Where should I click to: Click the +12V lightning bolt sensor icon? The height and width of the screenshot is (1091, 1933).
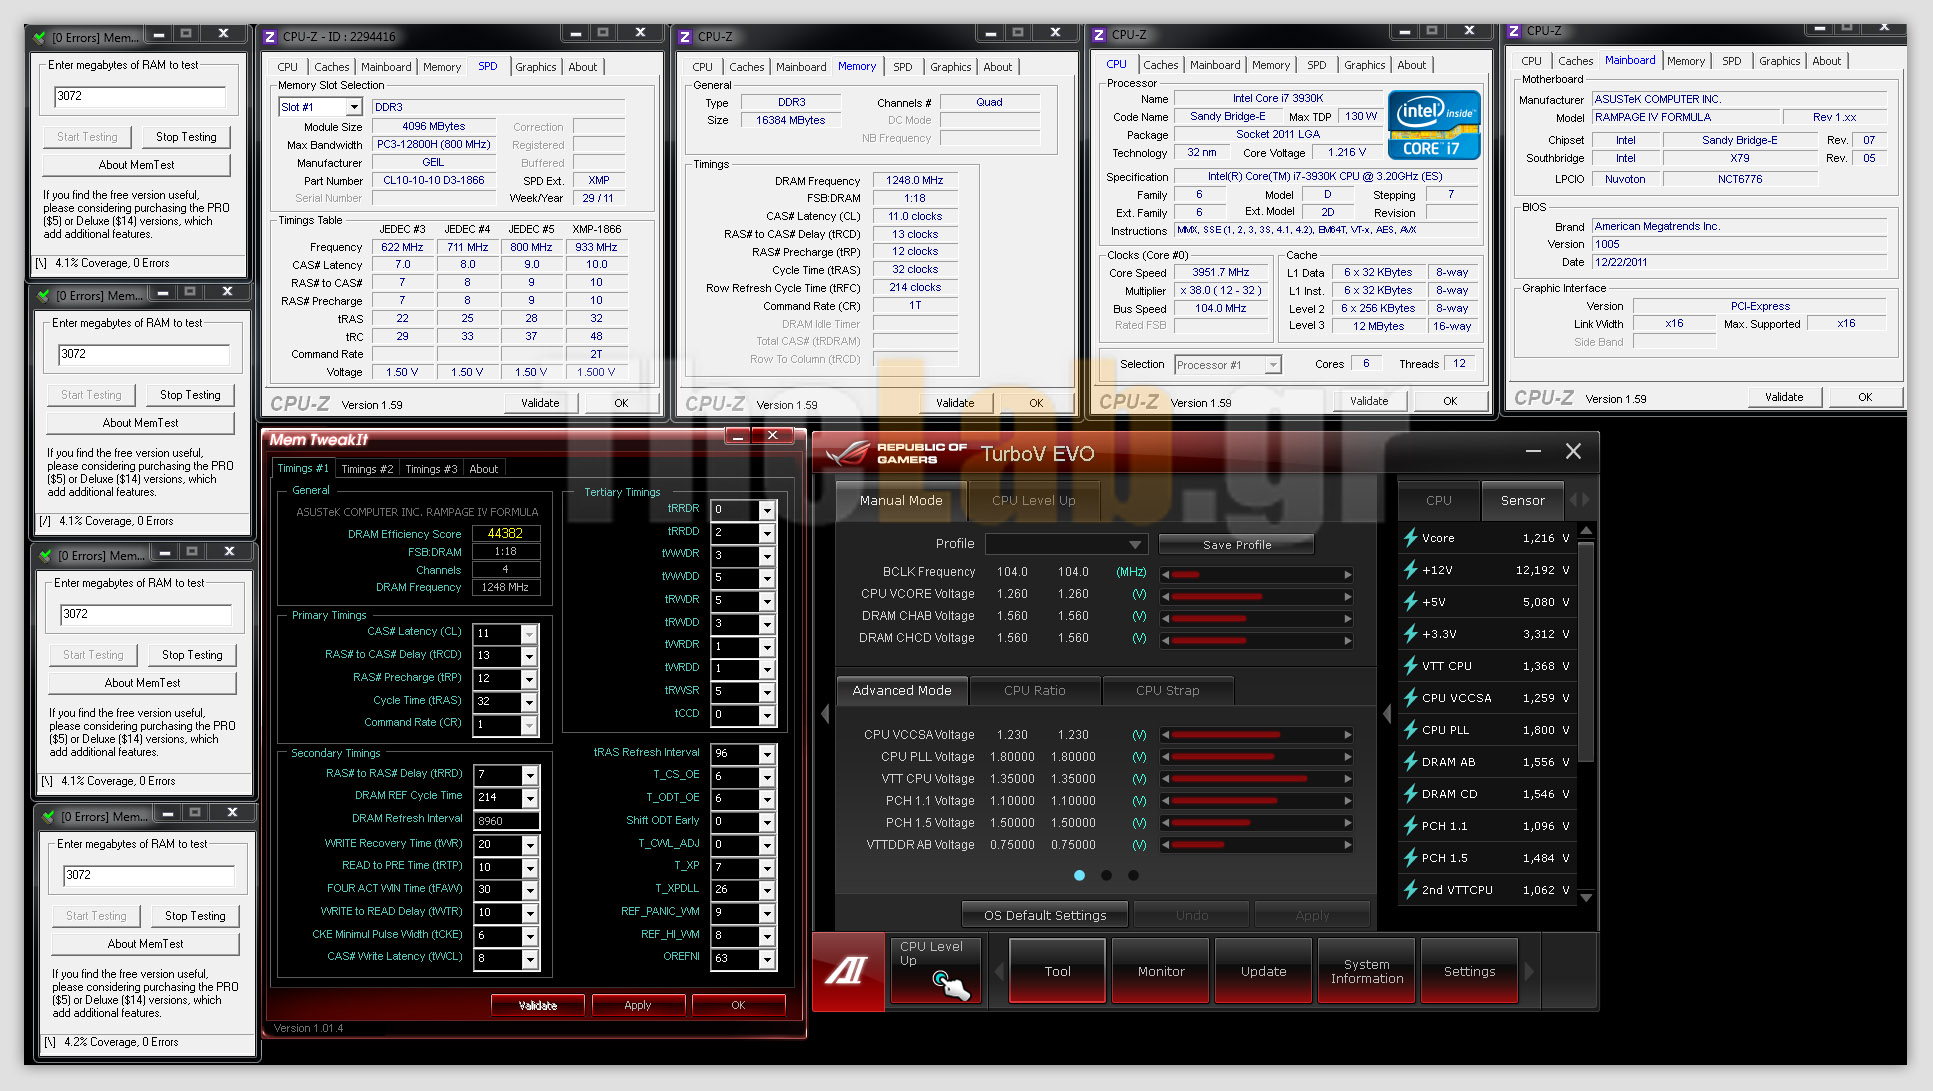1410,570
